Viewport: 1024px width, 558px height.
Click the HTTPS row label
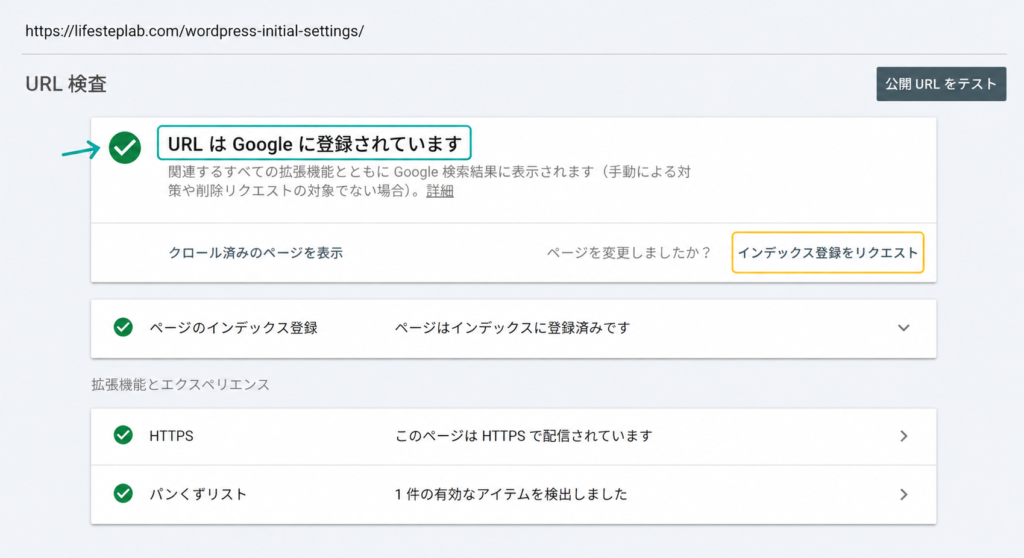(x=171, y=436)
